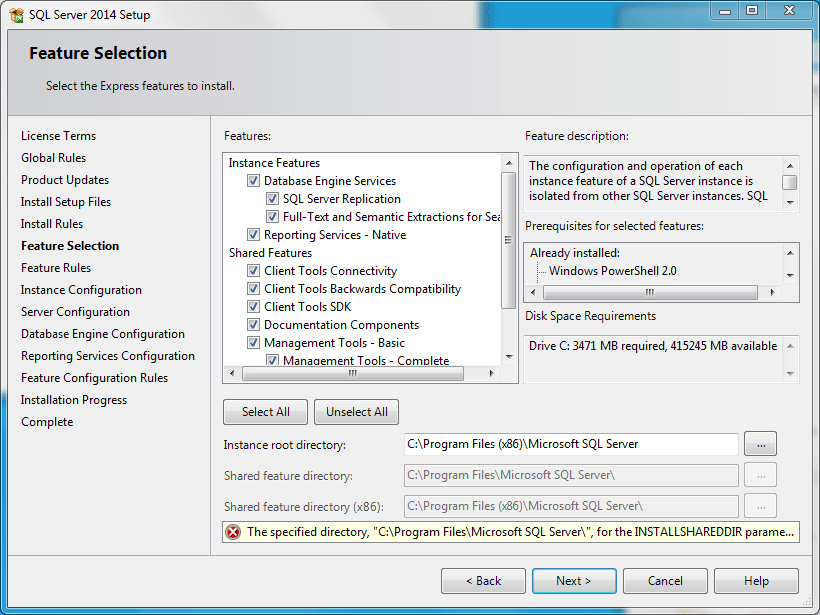Toggle Management Tools - Basic off
The width and height of the screenshot is (820, 615).
[253, 342]
